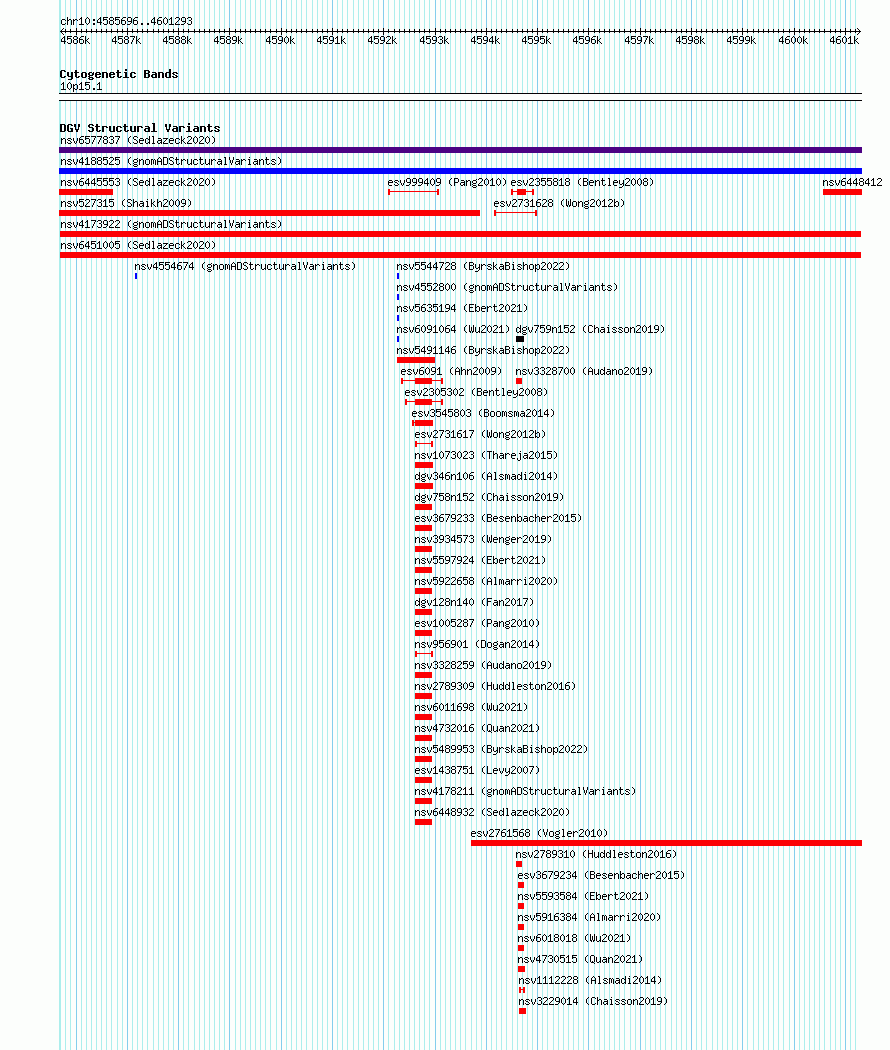
Task: Click nsv3229014 (Chaisson2019) label
Action: [593, 1002]
